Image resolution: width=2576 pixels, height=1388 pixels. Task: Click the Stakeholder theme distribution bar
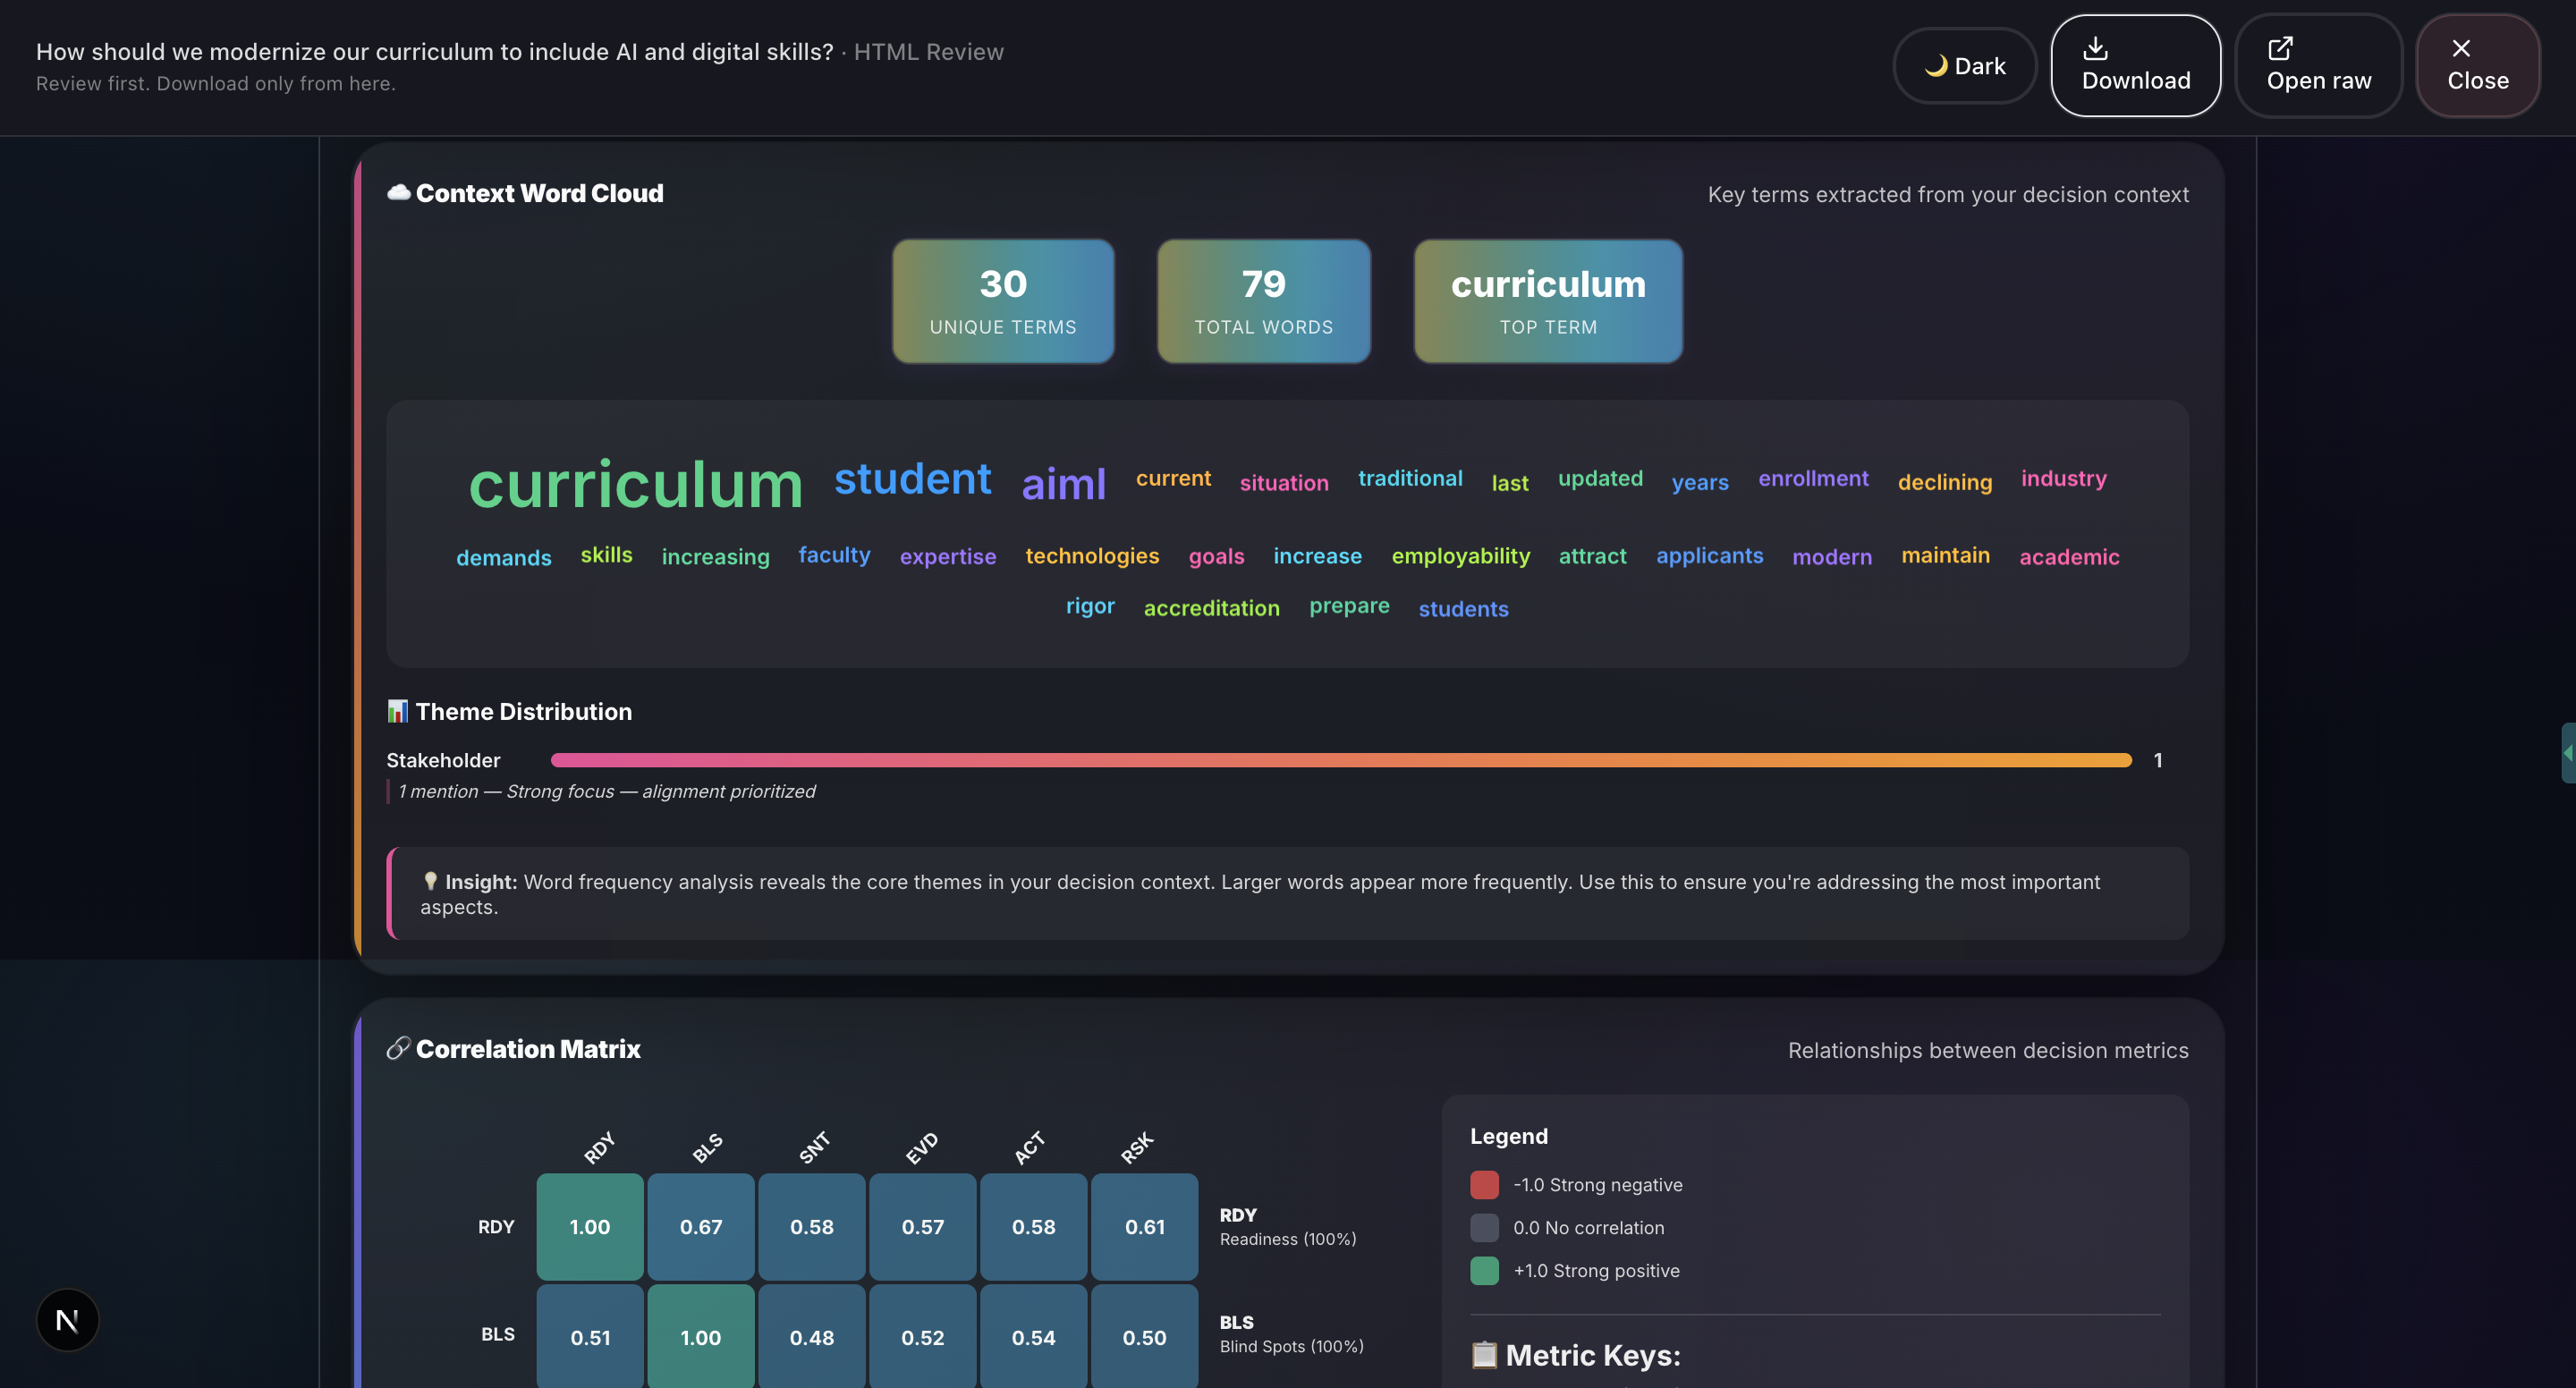click(1340, 761)
